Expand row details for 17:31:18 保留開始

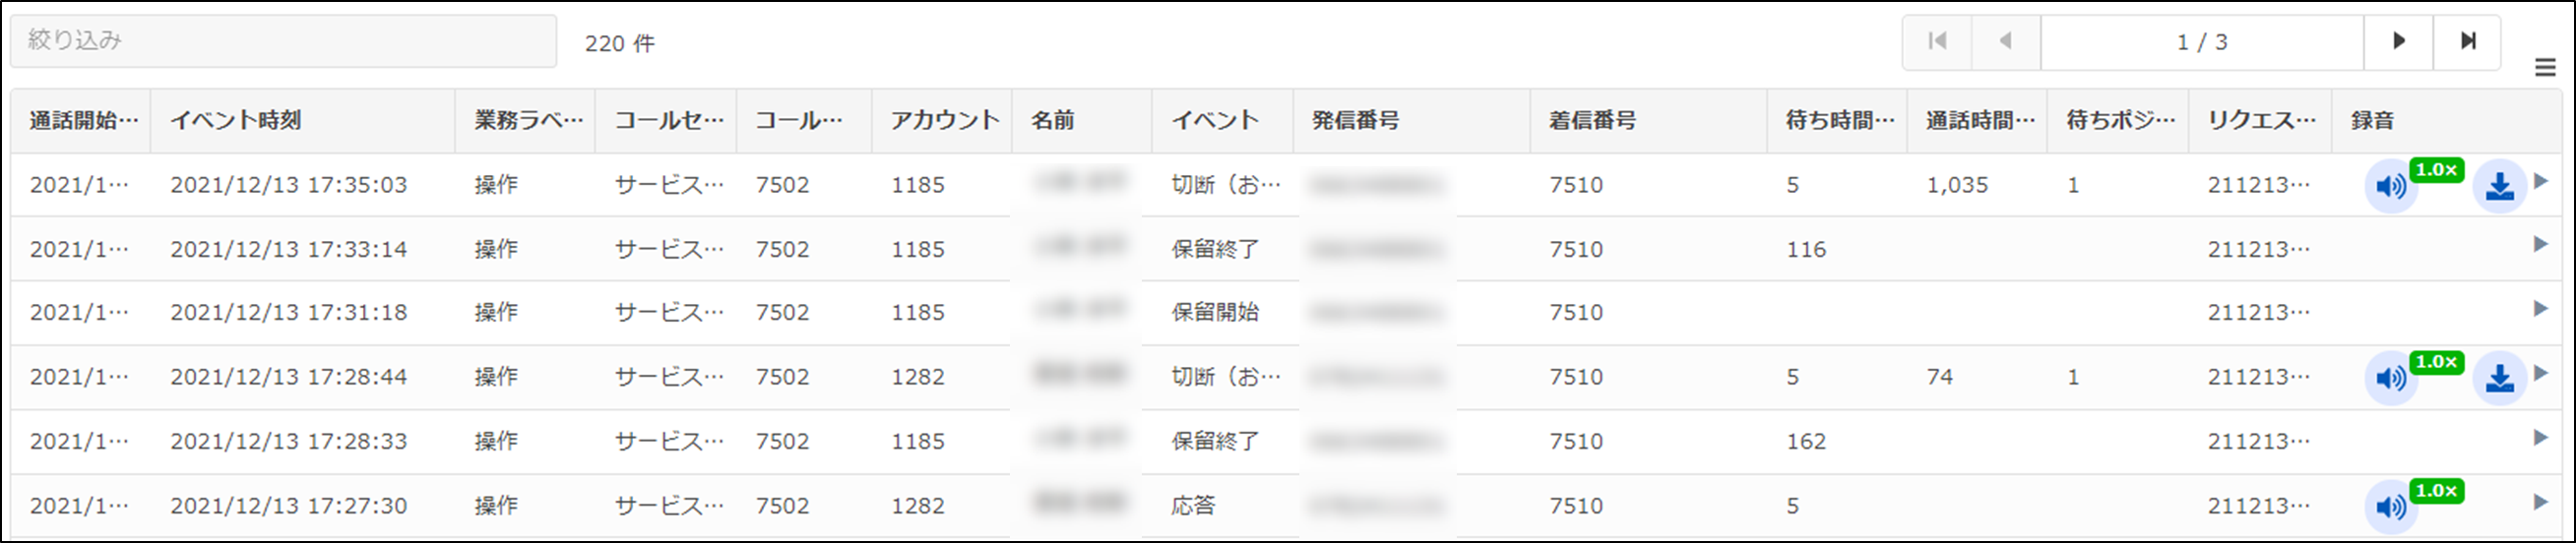[x=2540, y=309]
